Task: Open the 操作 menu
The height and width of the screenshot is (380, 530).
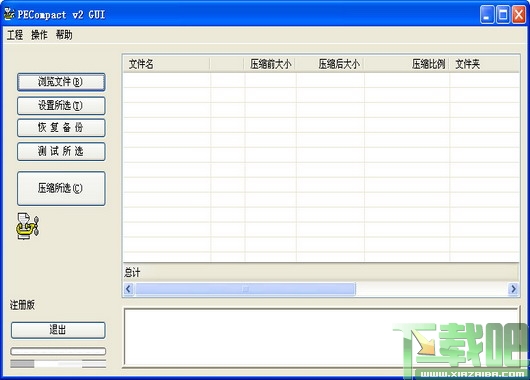Action: pyautogui.click(x=39, y=35)
